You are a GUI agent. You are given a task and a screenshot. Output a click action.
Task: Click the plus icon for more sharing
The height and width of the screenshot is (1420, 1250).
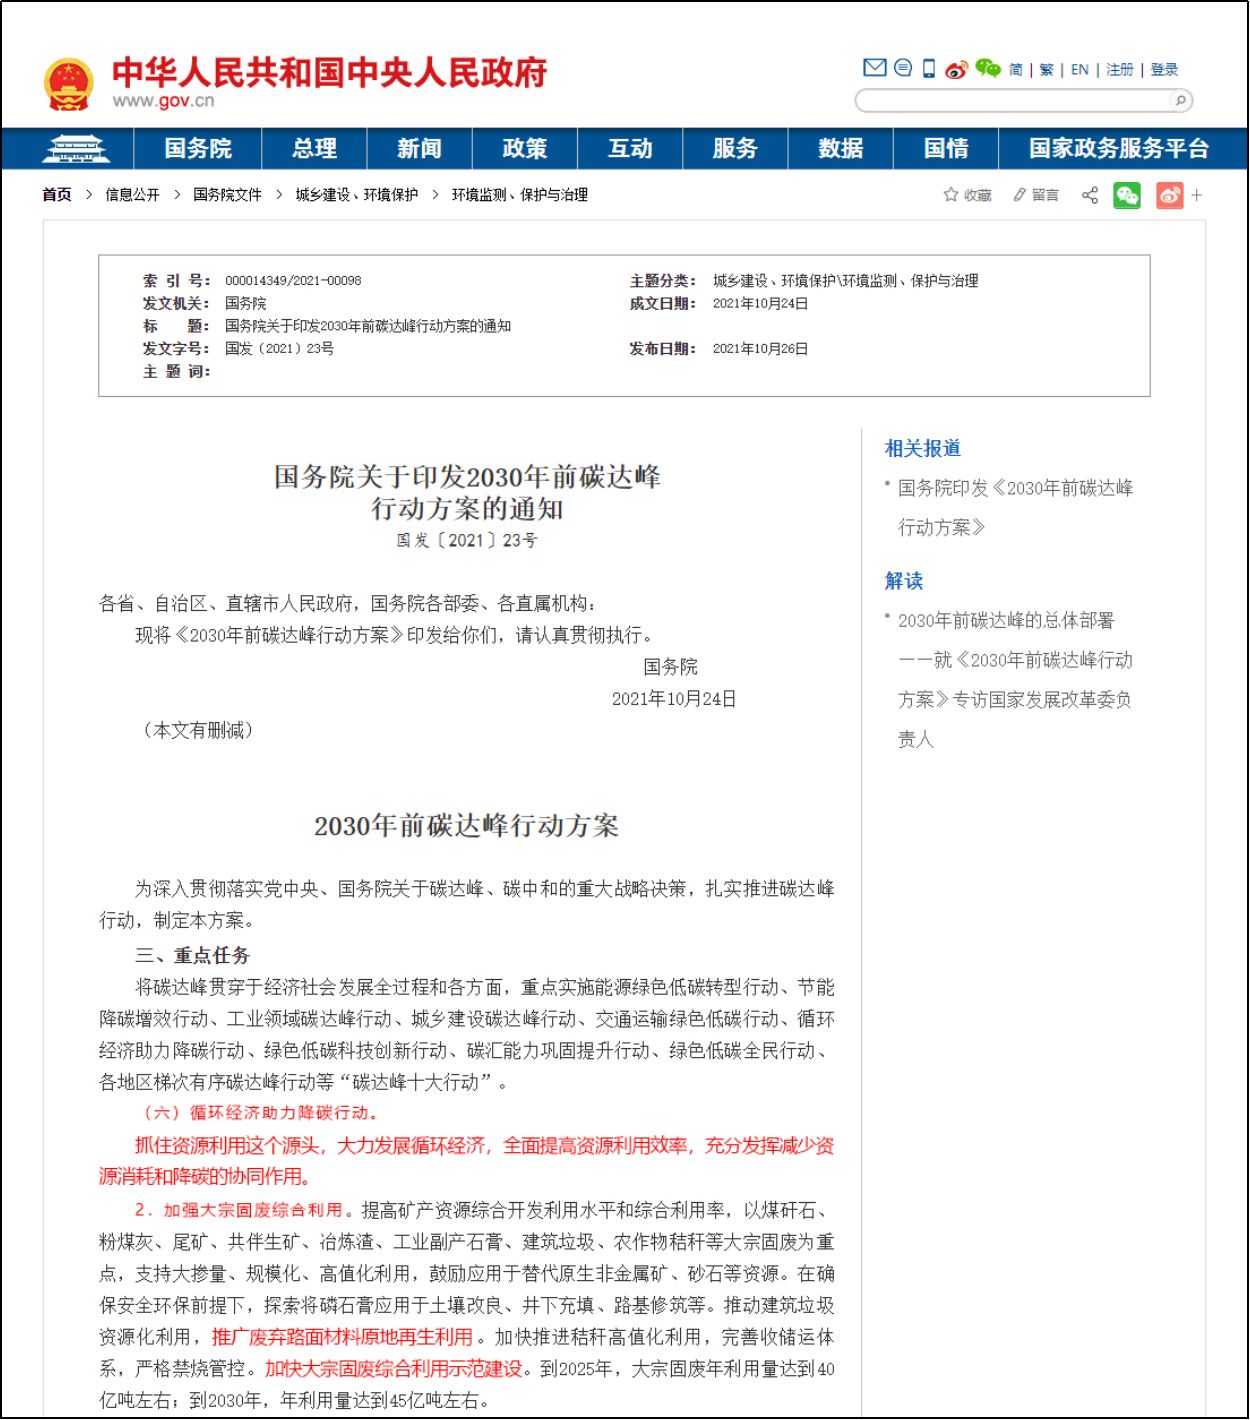click(x=1197, y=195)
